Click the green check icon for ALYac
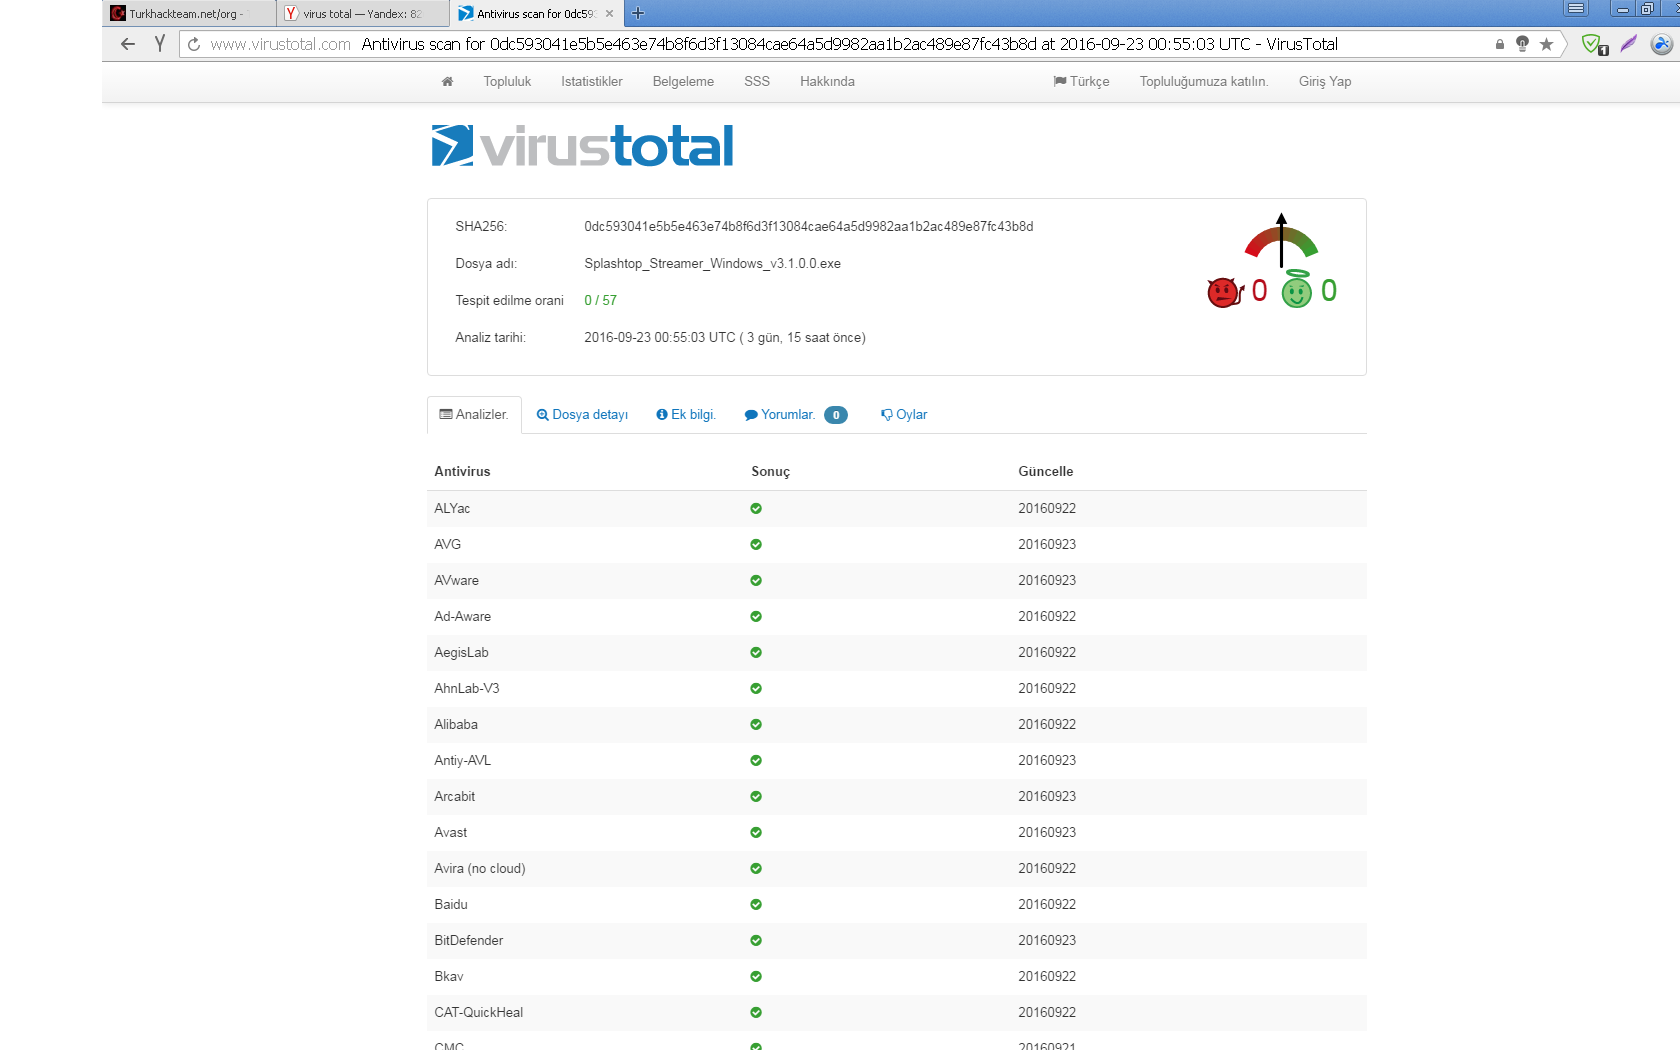 click(756, 508)
